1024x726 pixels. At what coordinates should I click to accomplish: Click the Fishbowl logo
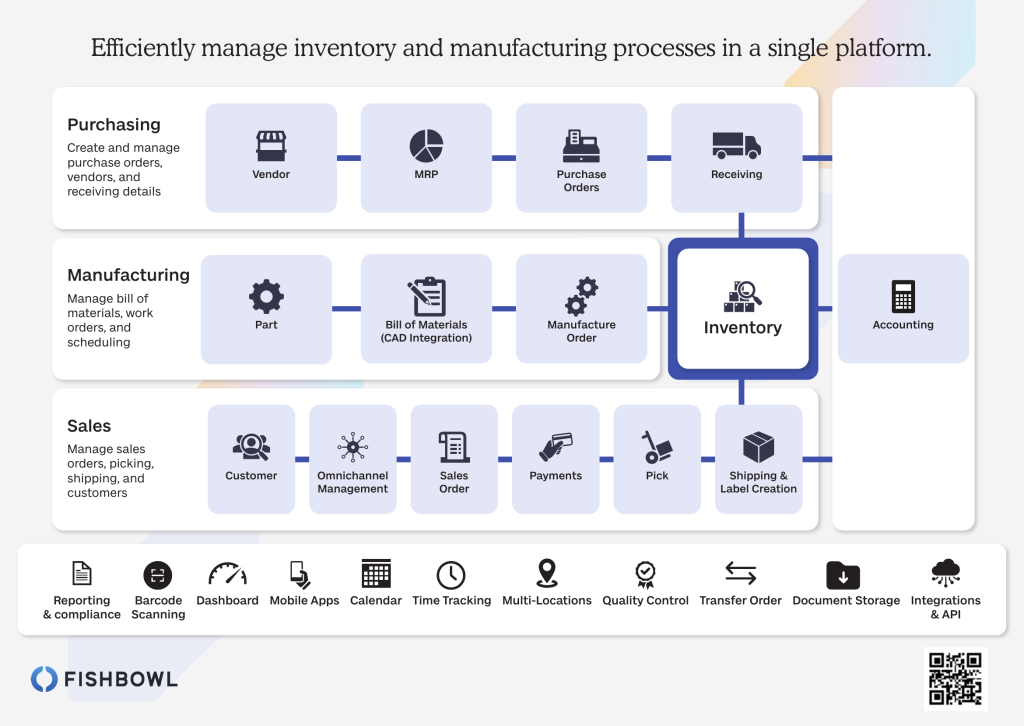click(x=104, y=679)
